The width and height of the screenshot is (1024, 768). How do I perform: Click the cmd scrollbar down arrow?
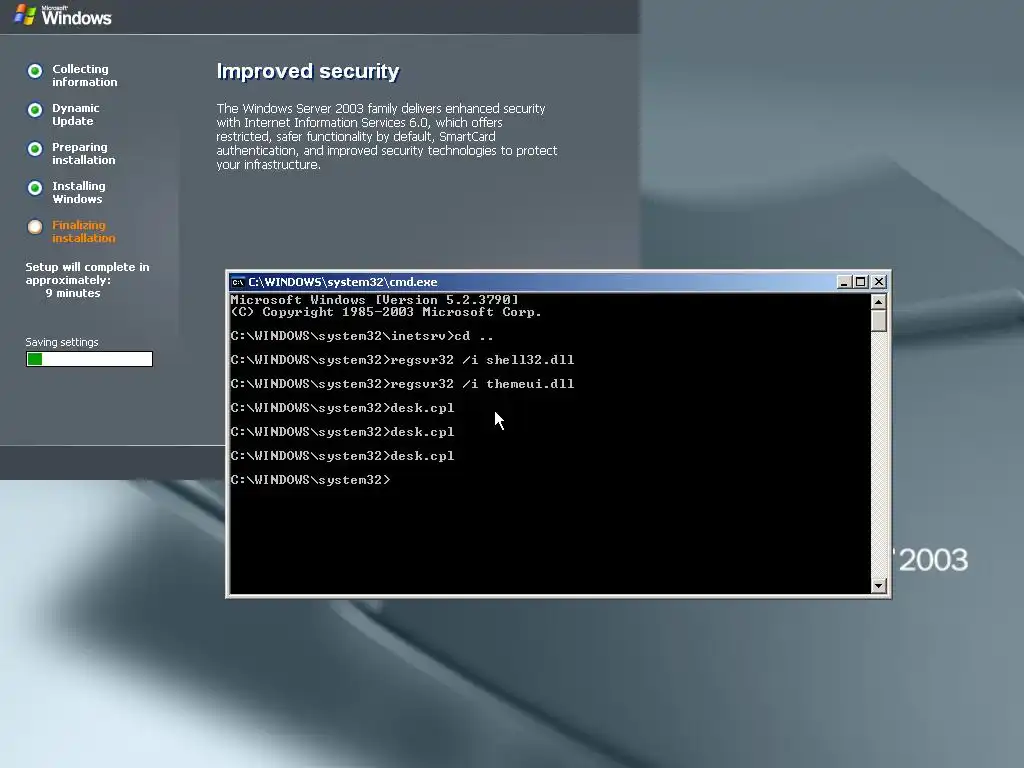pyautogui.click(x=878, y=585)
